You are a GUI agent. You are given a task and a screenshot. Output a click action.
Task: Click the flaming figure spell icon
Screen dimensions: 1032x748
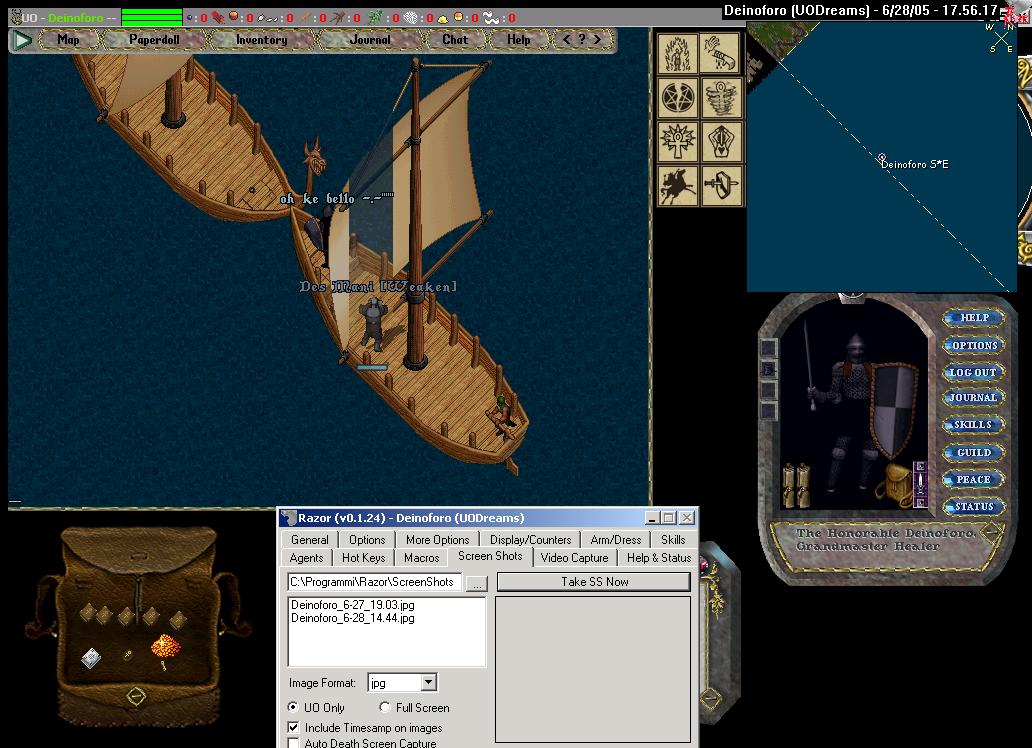(x=679, y=53)
